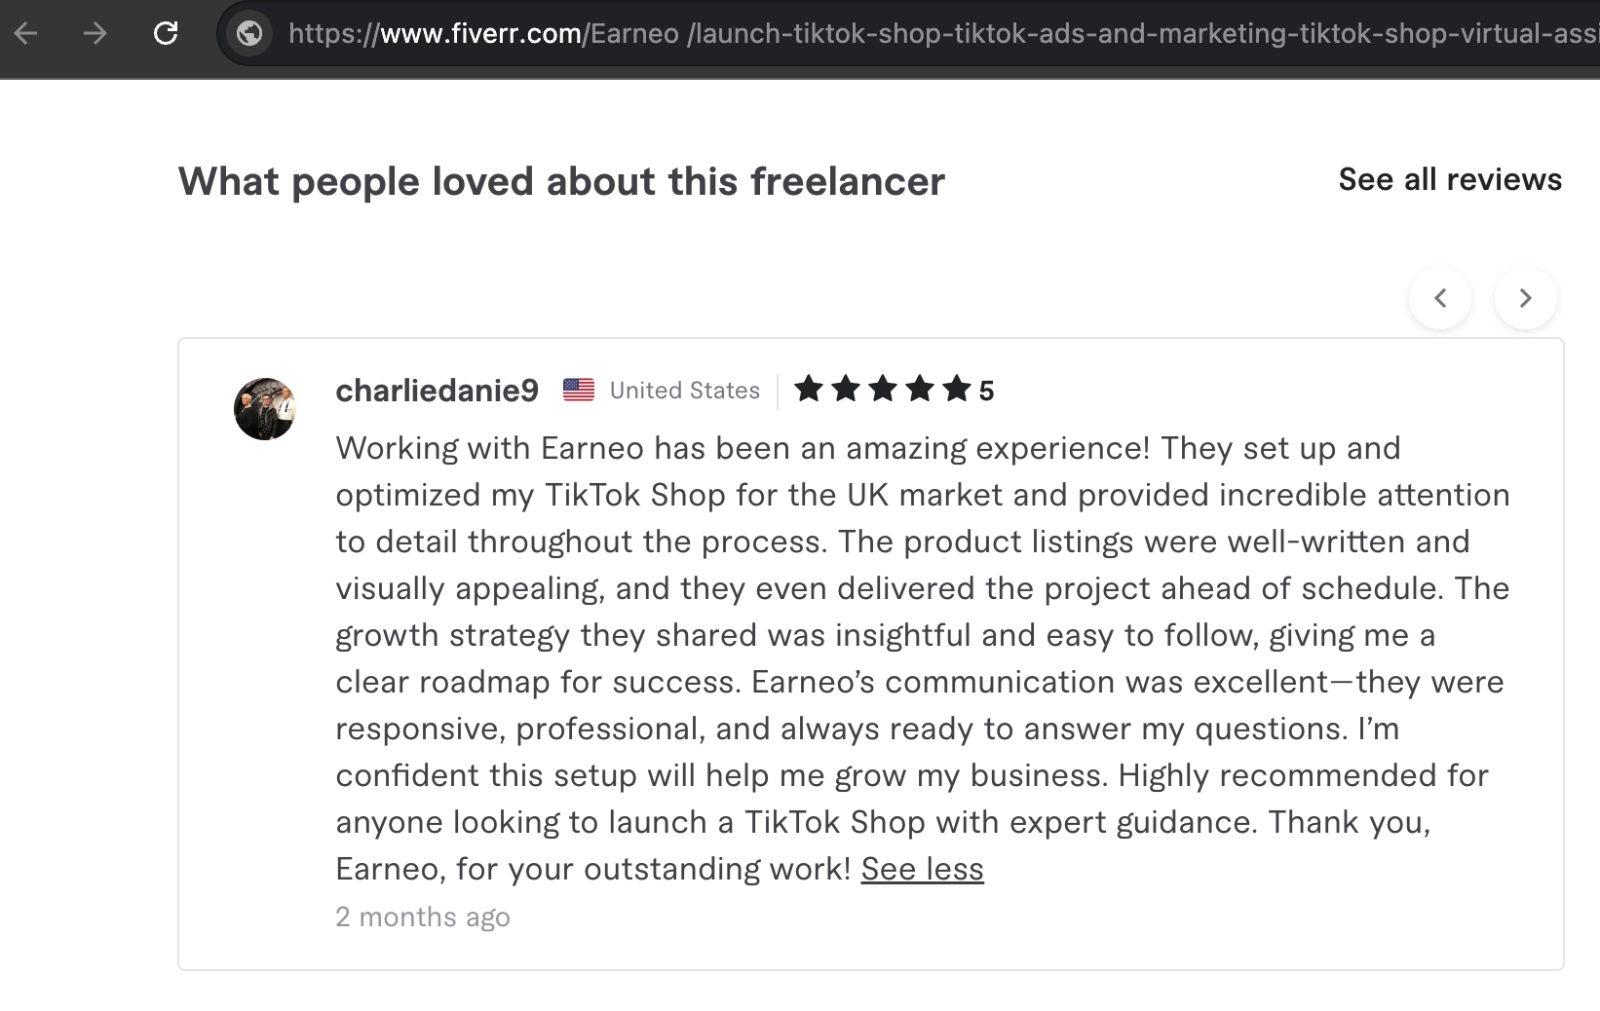Click the 2 months ago timestamp

pos(423,917)
